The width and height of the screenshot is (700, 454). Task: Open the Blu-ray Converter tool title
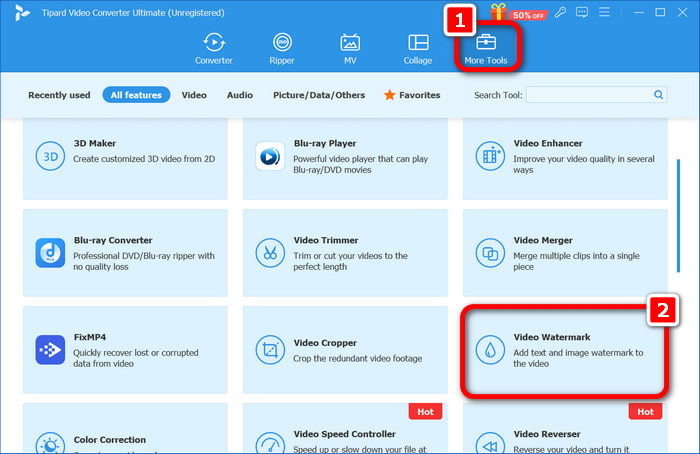point(113,240)
